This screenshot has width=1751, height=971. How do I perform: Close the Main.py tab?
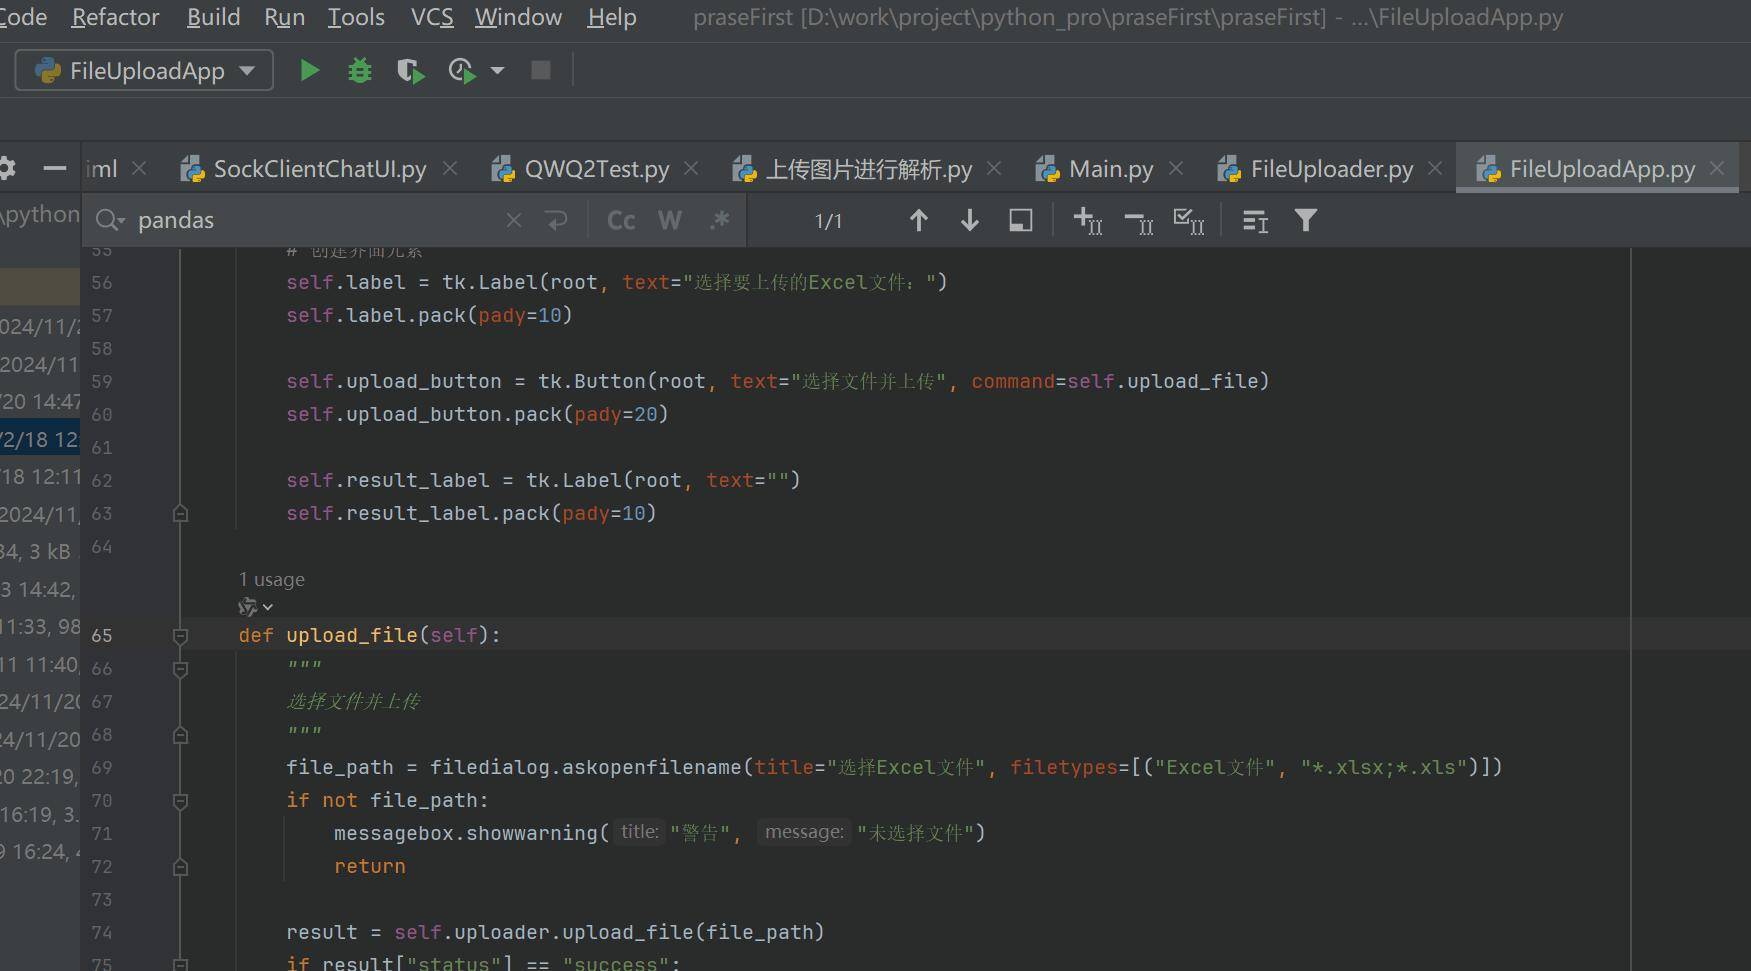coord(1176,169)
